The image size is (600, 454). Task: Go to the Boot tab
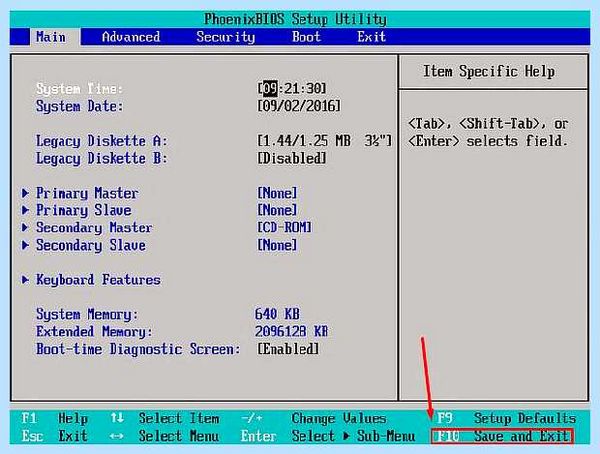pyautogui.click(x=306, y=37)
